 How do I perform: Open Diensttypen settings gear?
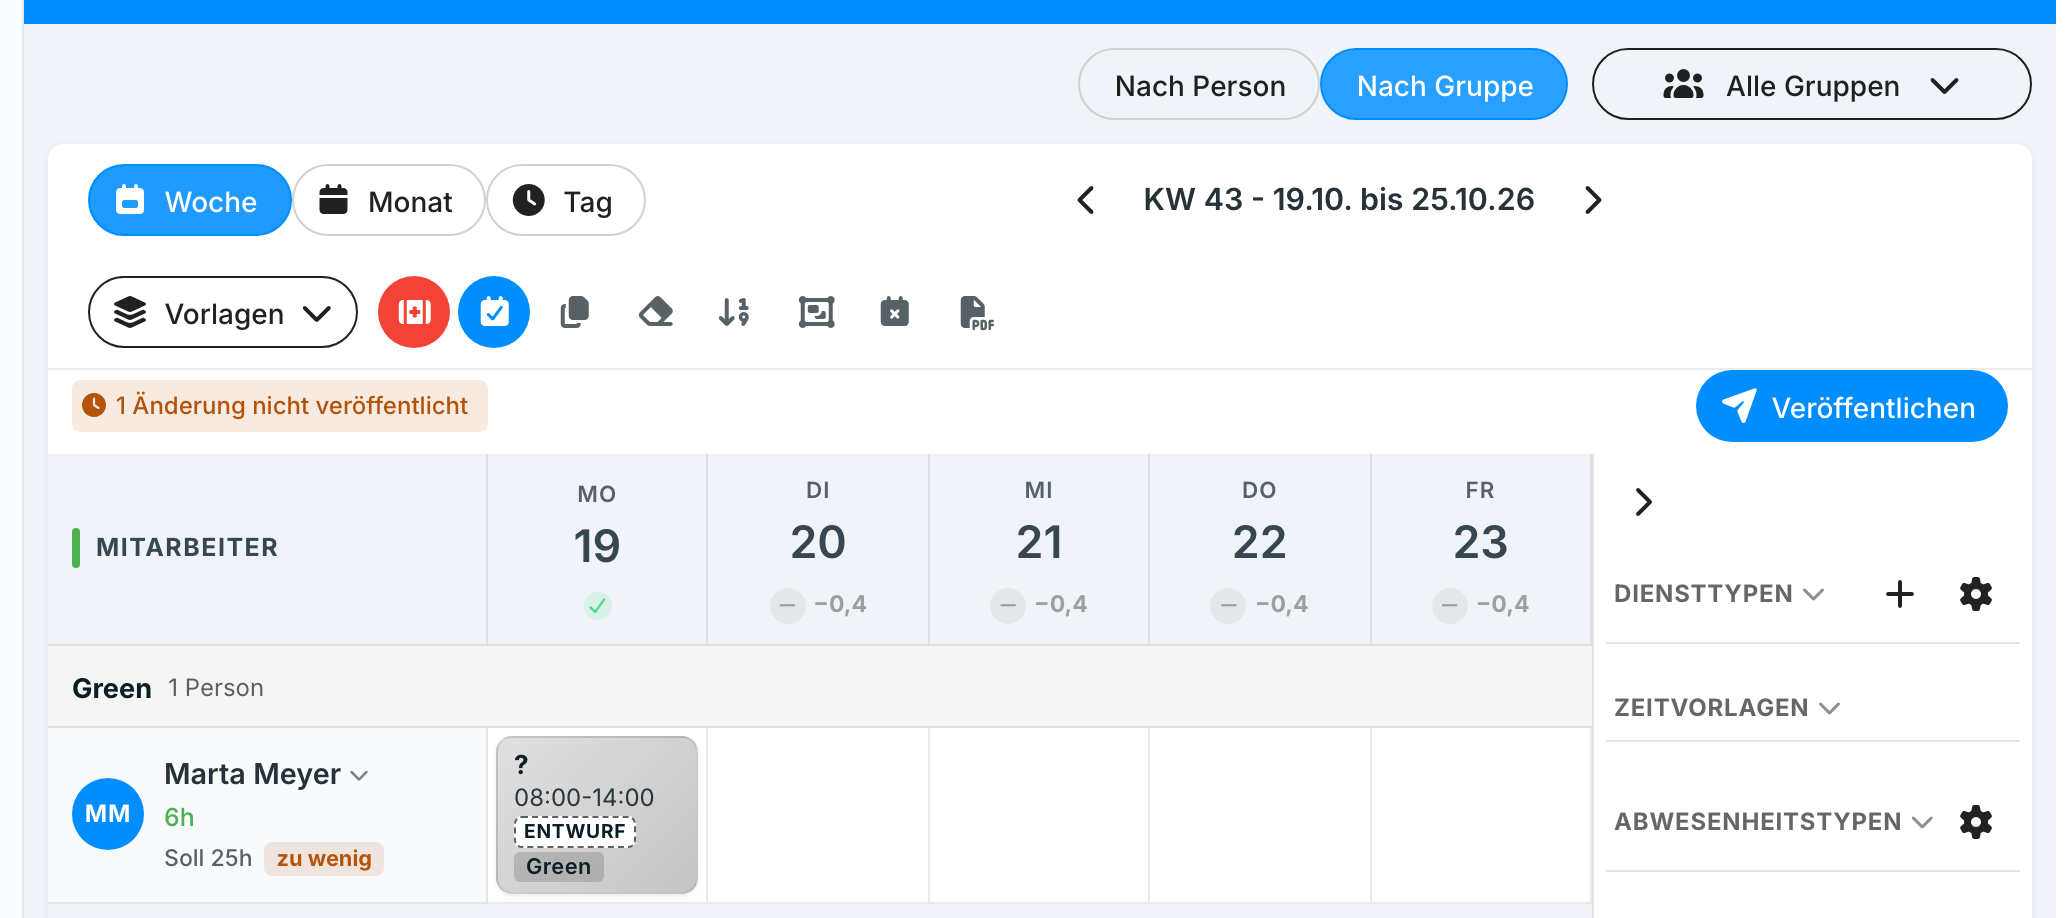[x=1976, y=594]
